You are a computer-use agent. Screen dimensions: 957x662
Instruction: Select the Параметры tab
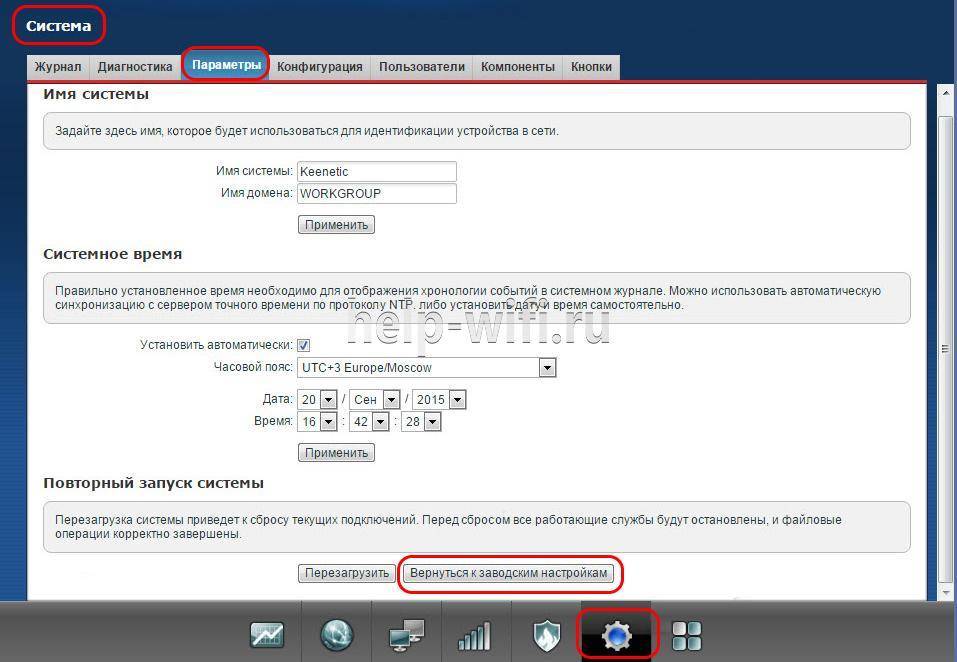click(226, 65)
